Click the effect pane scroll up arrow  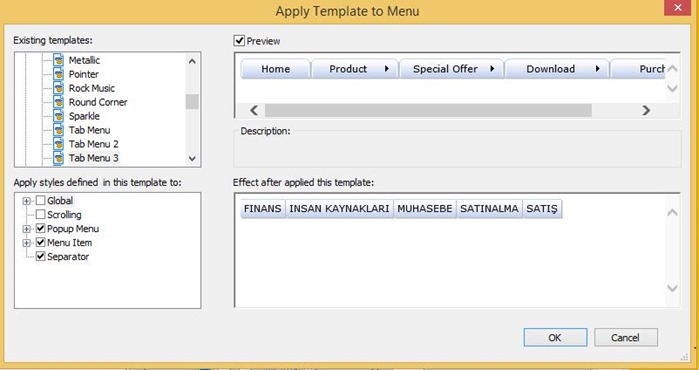tap(673, 212)
